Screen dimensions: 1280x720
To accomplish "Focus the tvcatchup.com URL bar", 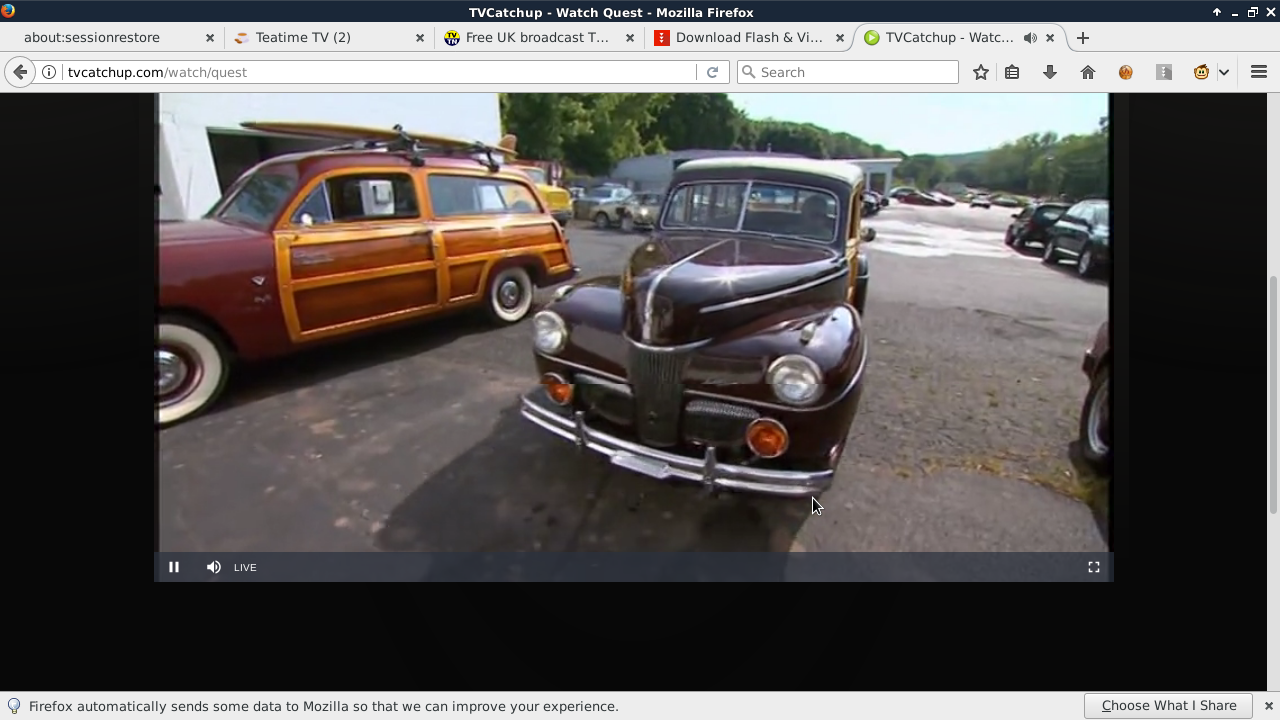I will (x=380, y=72).
